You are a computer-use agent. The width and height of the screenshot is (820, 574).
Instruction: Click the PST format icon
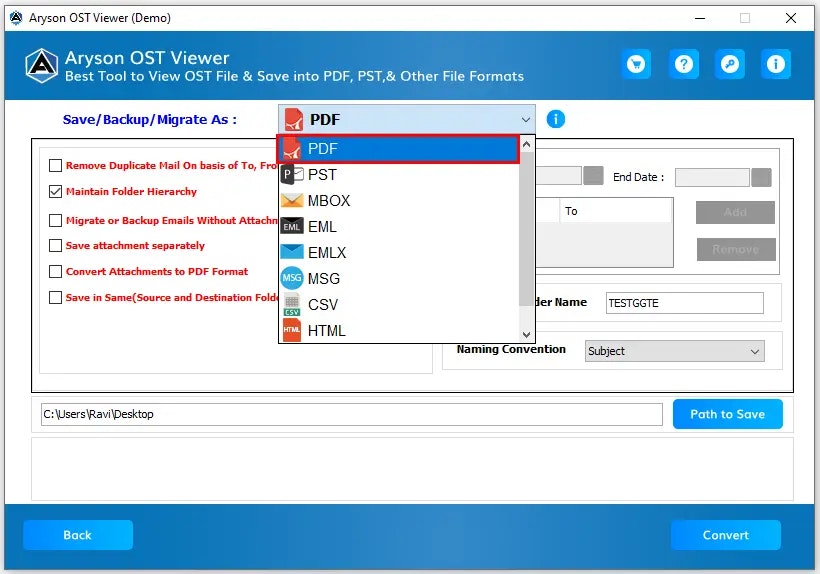(x=292, y=175)
